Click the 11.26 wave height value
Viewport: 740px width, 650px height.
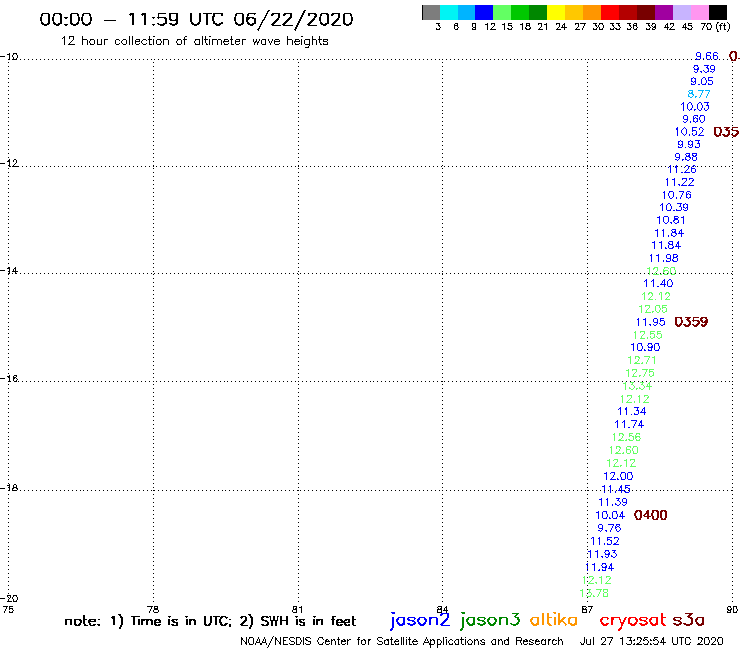pyautogui.click(x=682, y=169)
